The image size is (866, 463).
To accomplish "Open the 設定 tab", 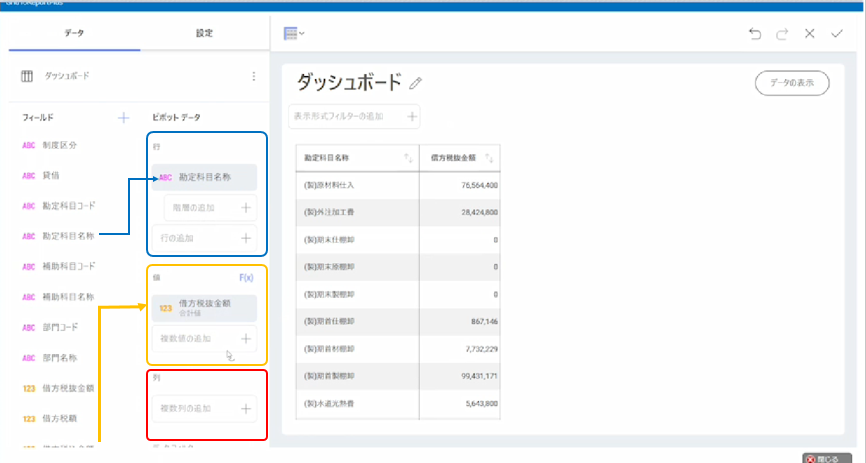I will [x=204, y=33].
